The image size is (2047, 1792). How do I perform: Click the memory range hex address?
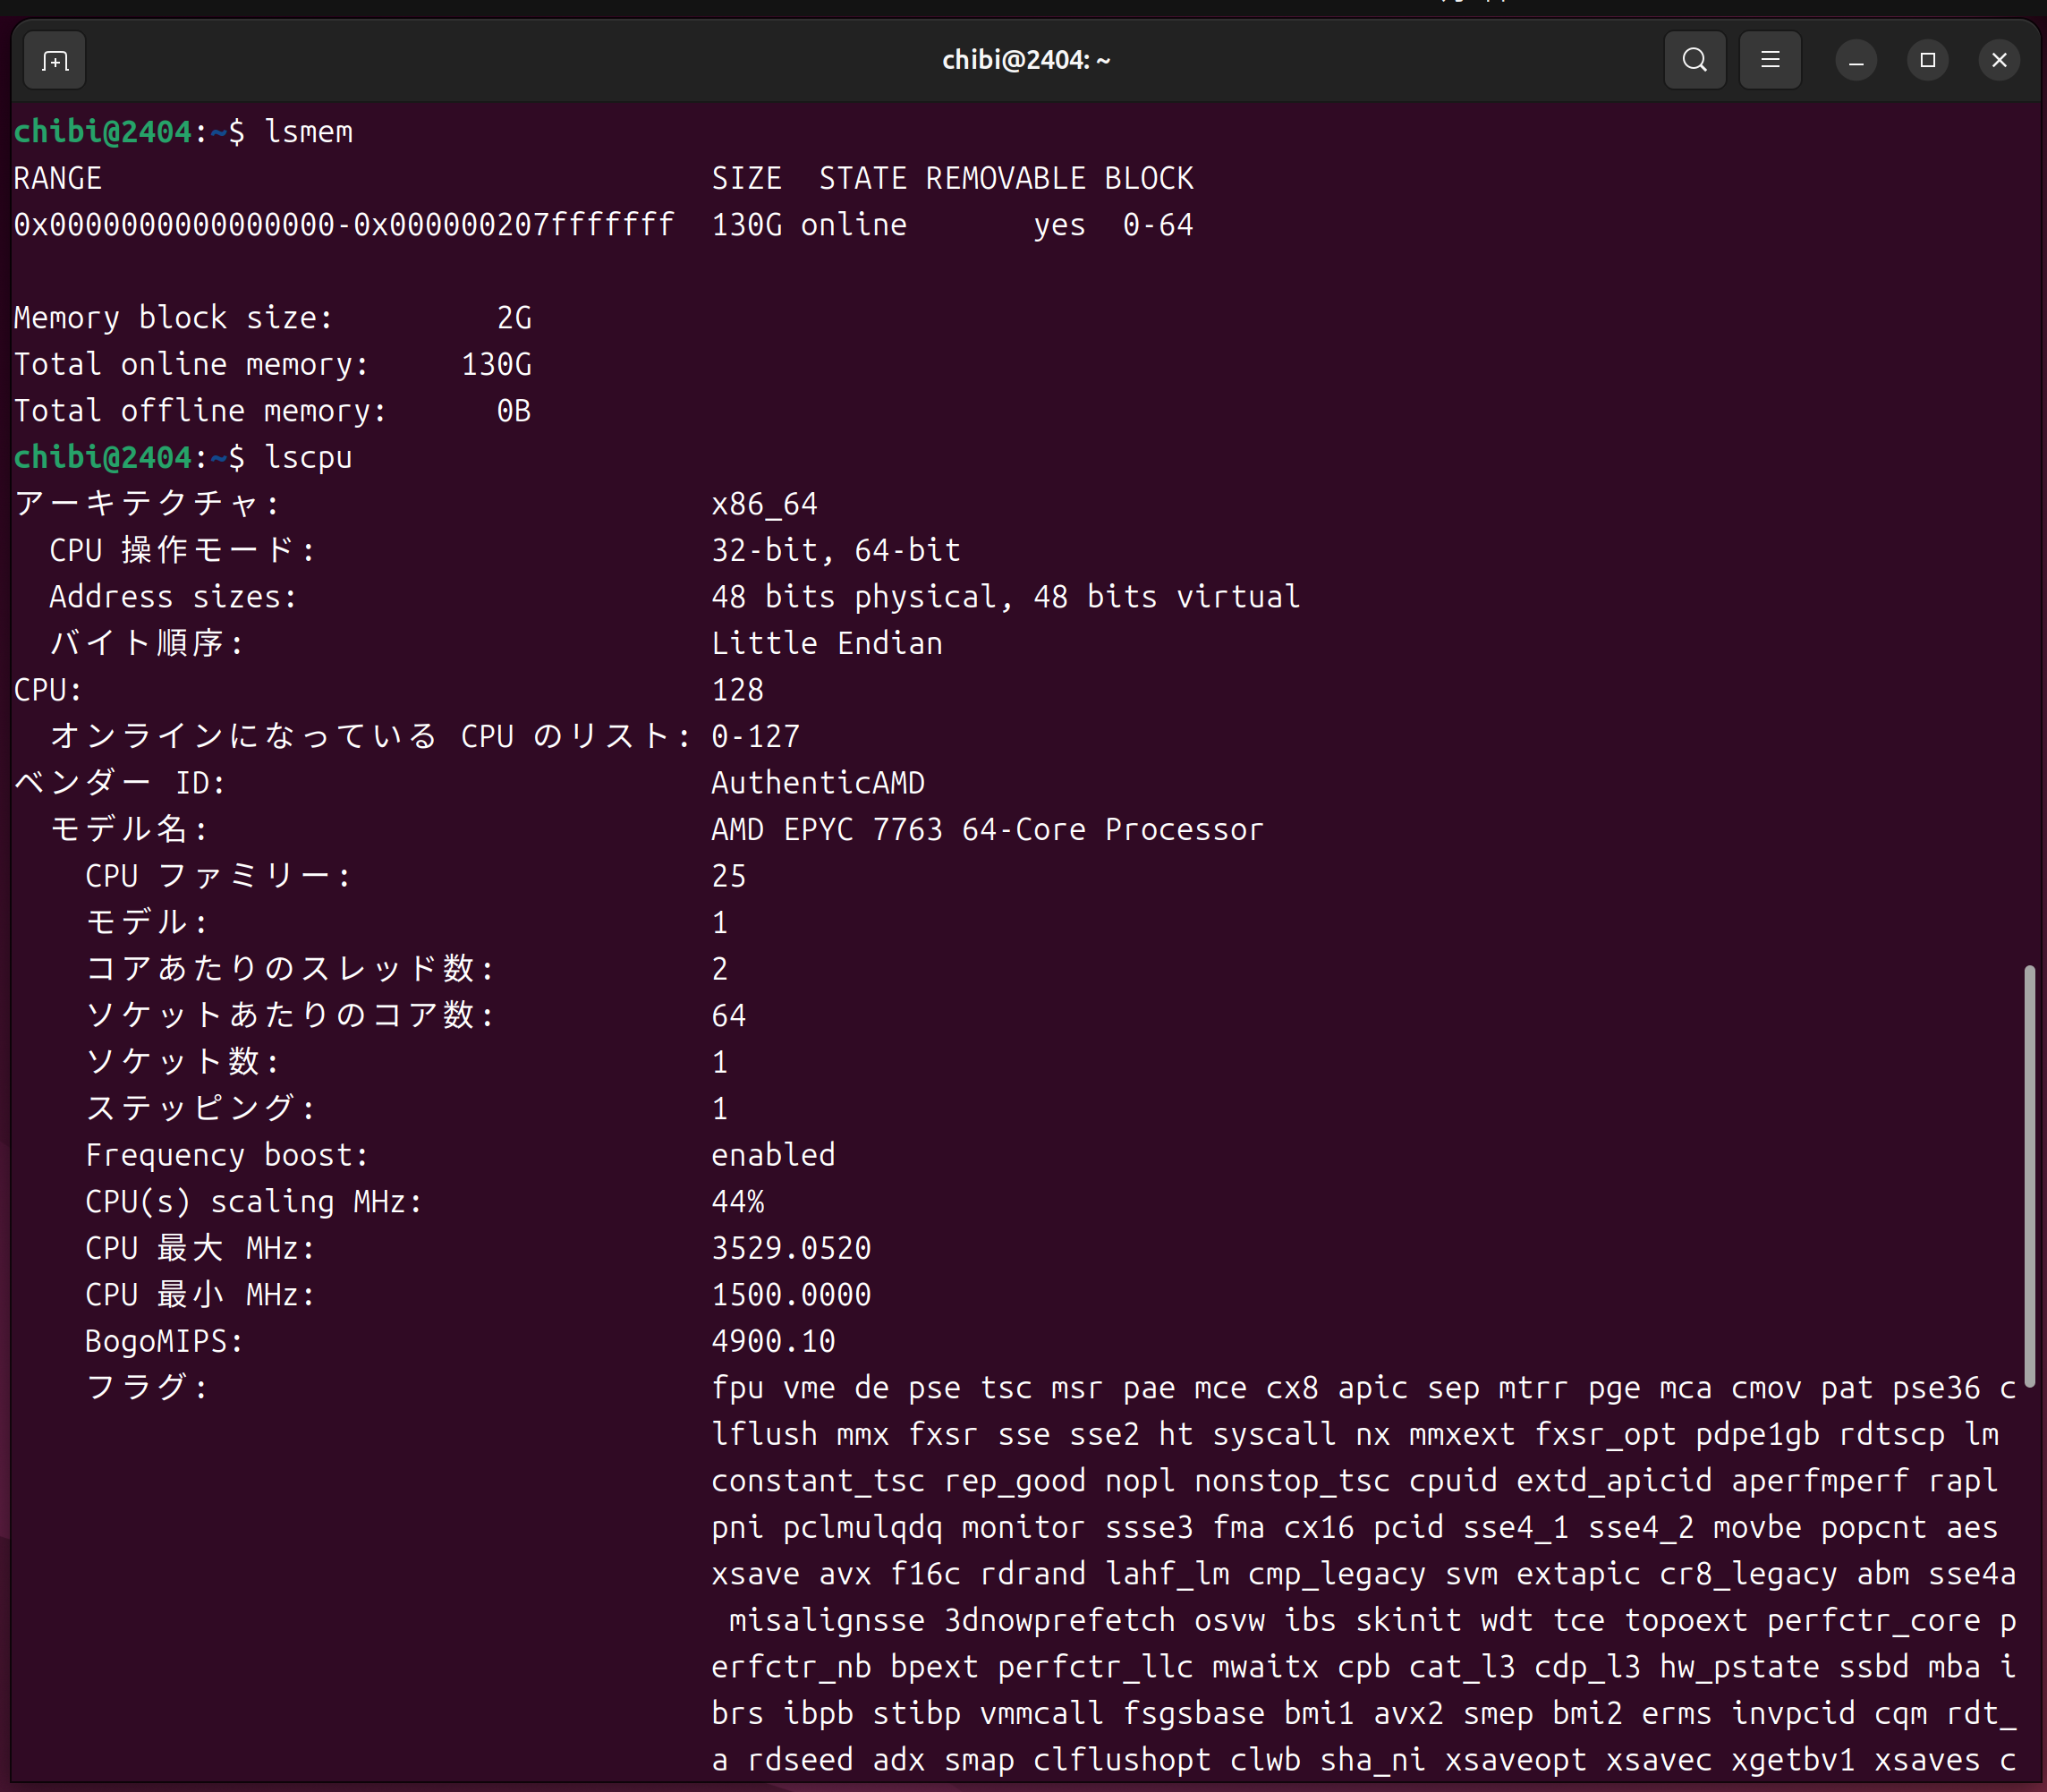[x=343, y=225]
